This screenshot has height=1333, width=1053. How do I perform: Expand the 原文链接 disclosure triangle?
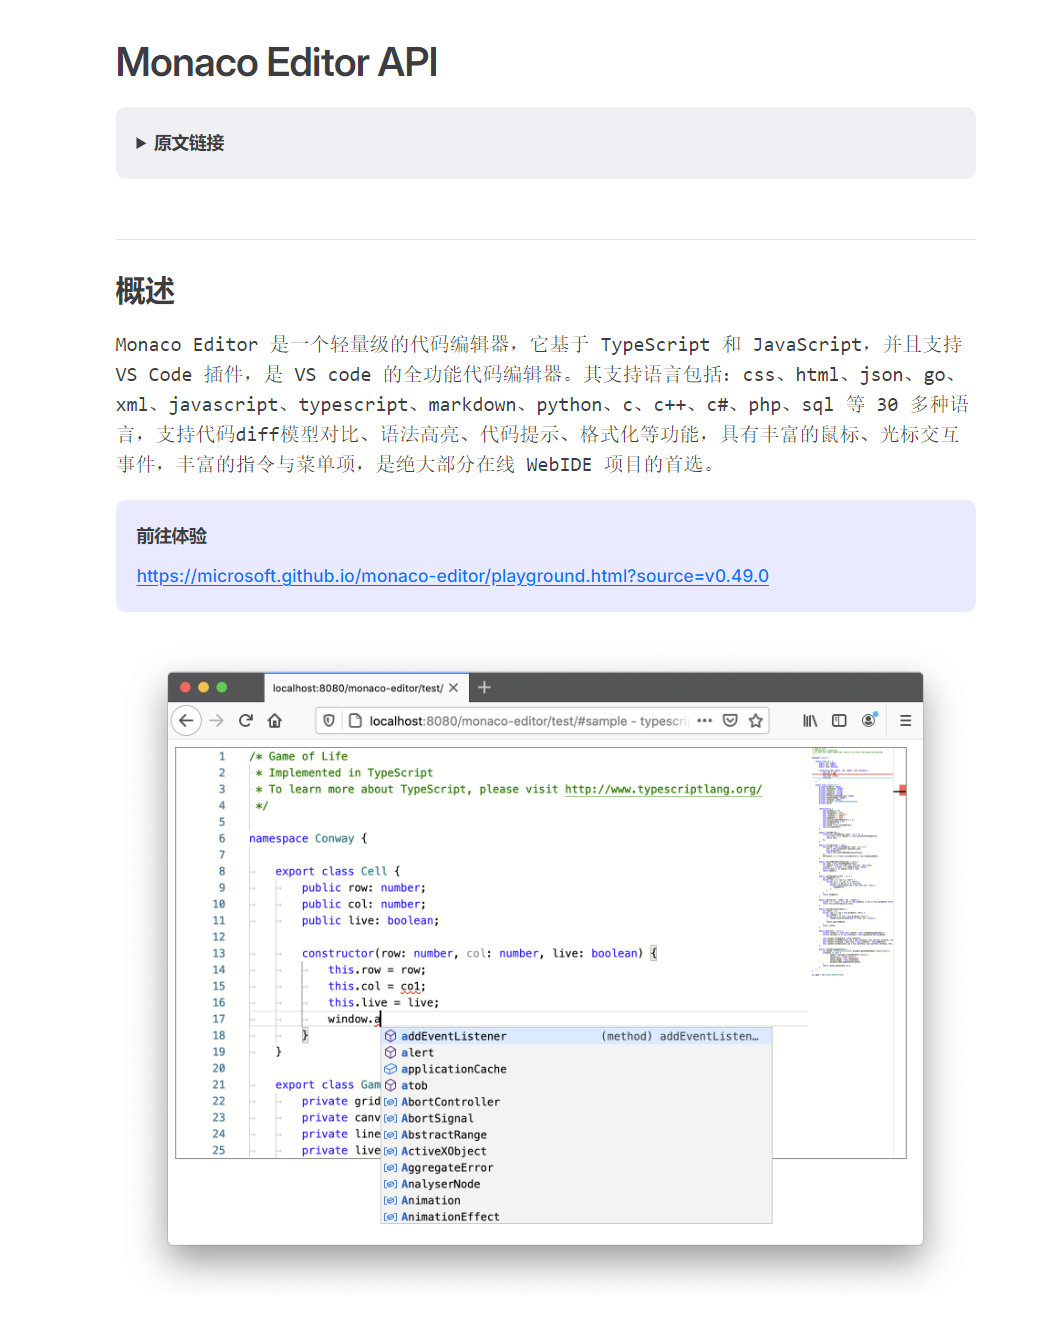tap(141, 143)
